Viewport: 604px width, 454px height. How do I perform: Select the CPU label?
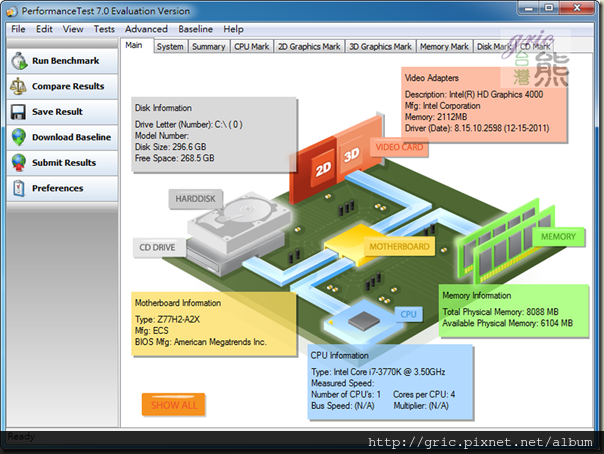tap(408, 314)
